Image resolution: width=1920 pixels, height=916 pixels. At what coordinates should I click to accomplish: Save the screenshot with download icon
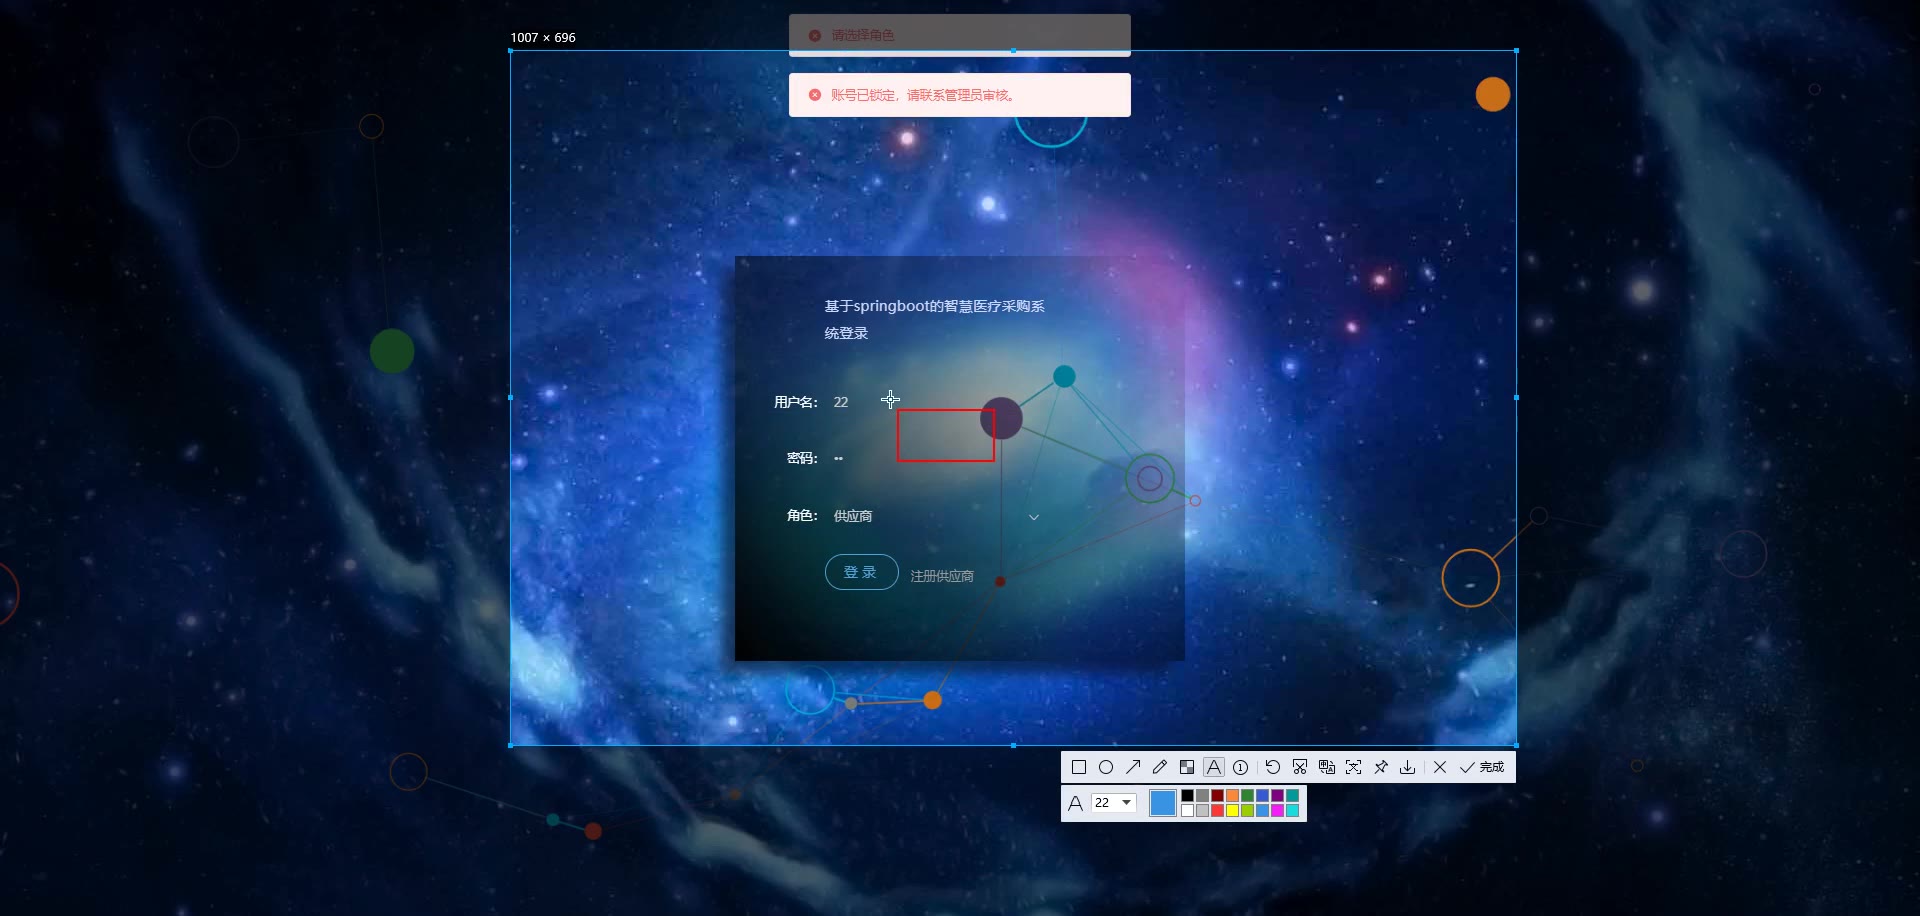pos(1408,767)
